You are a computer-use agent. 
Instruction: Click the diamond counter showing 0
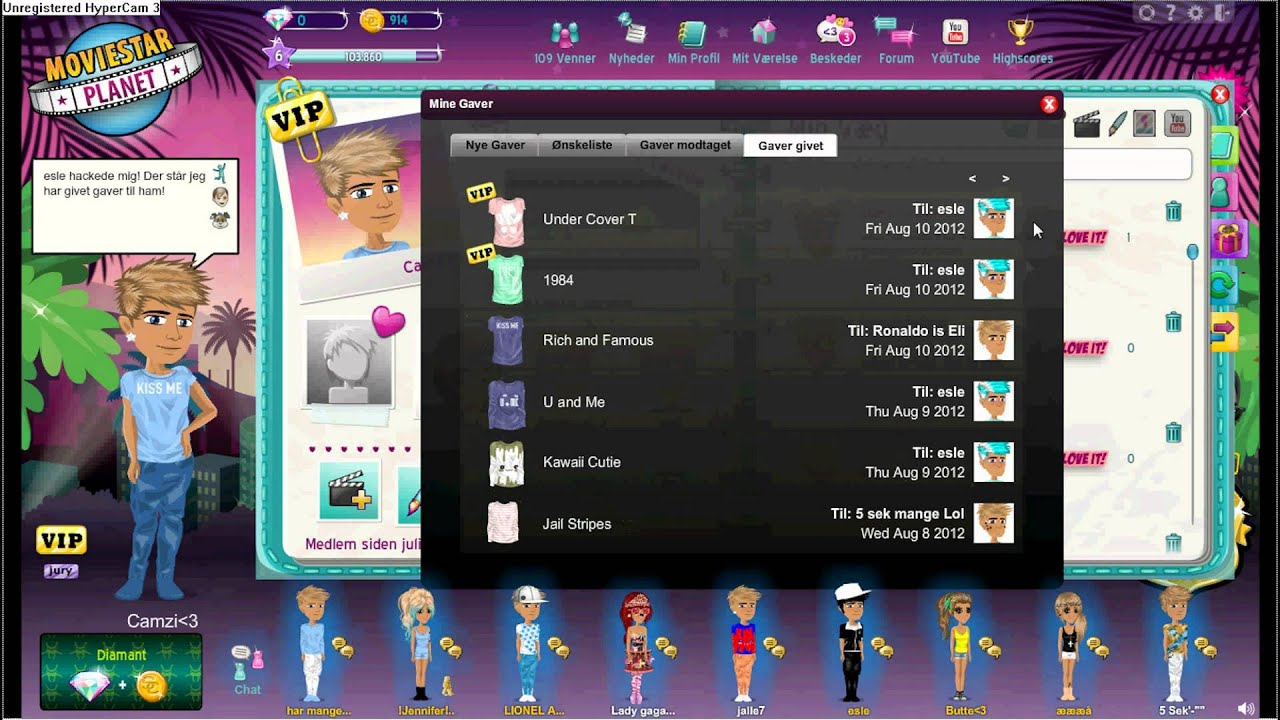(x=304, y=20)
